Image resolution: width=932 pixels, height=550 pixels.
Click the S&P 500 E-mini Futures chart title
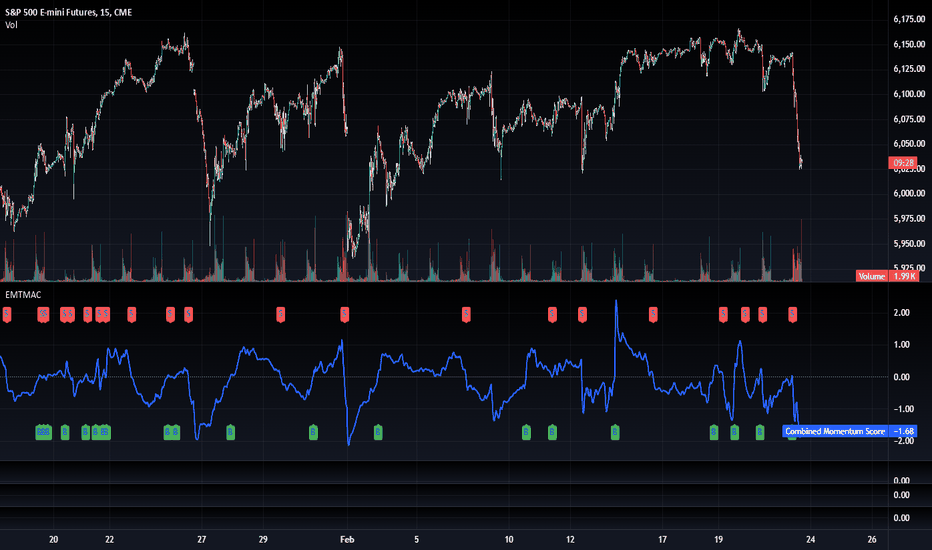[68, 12]
